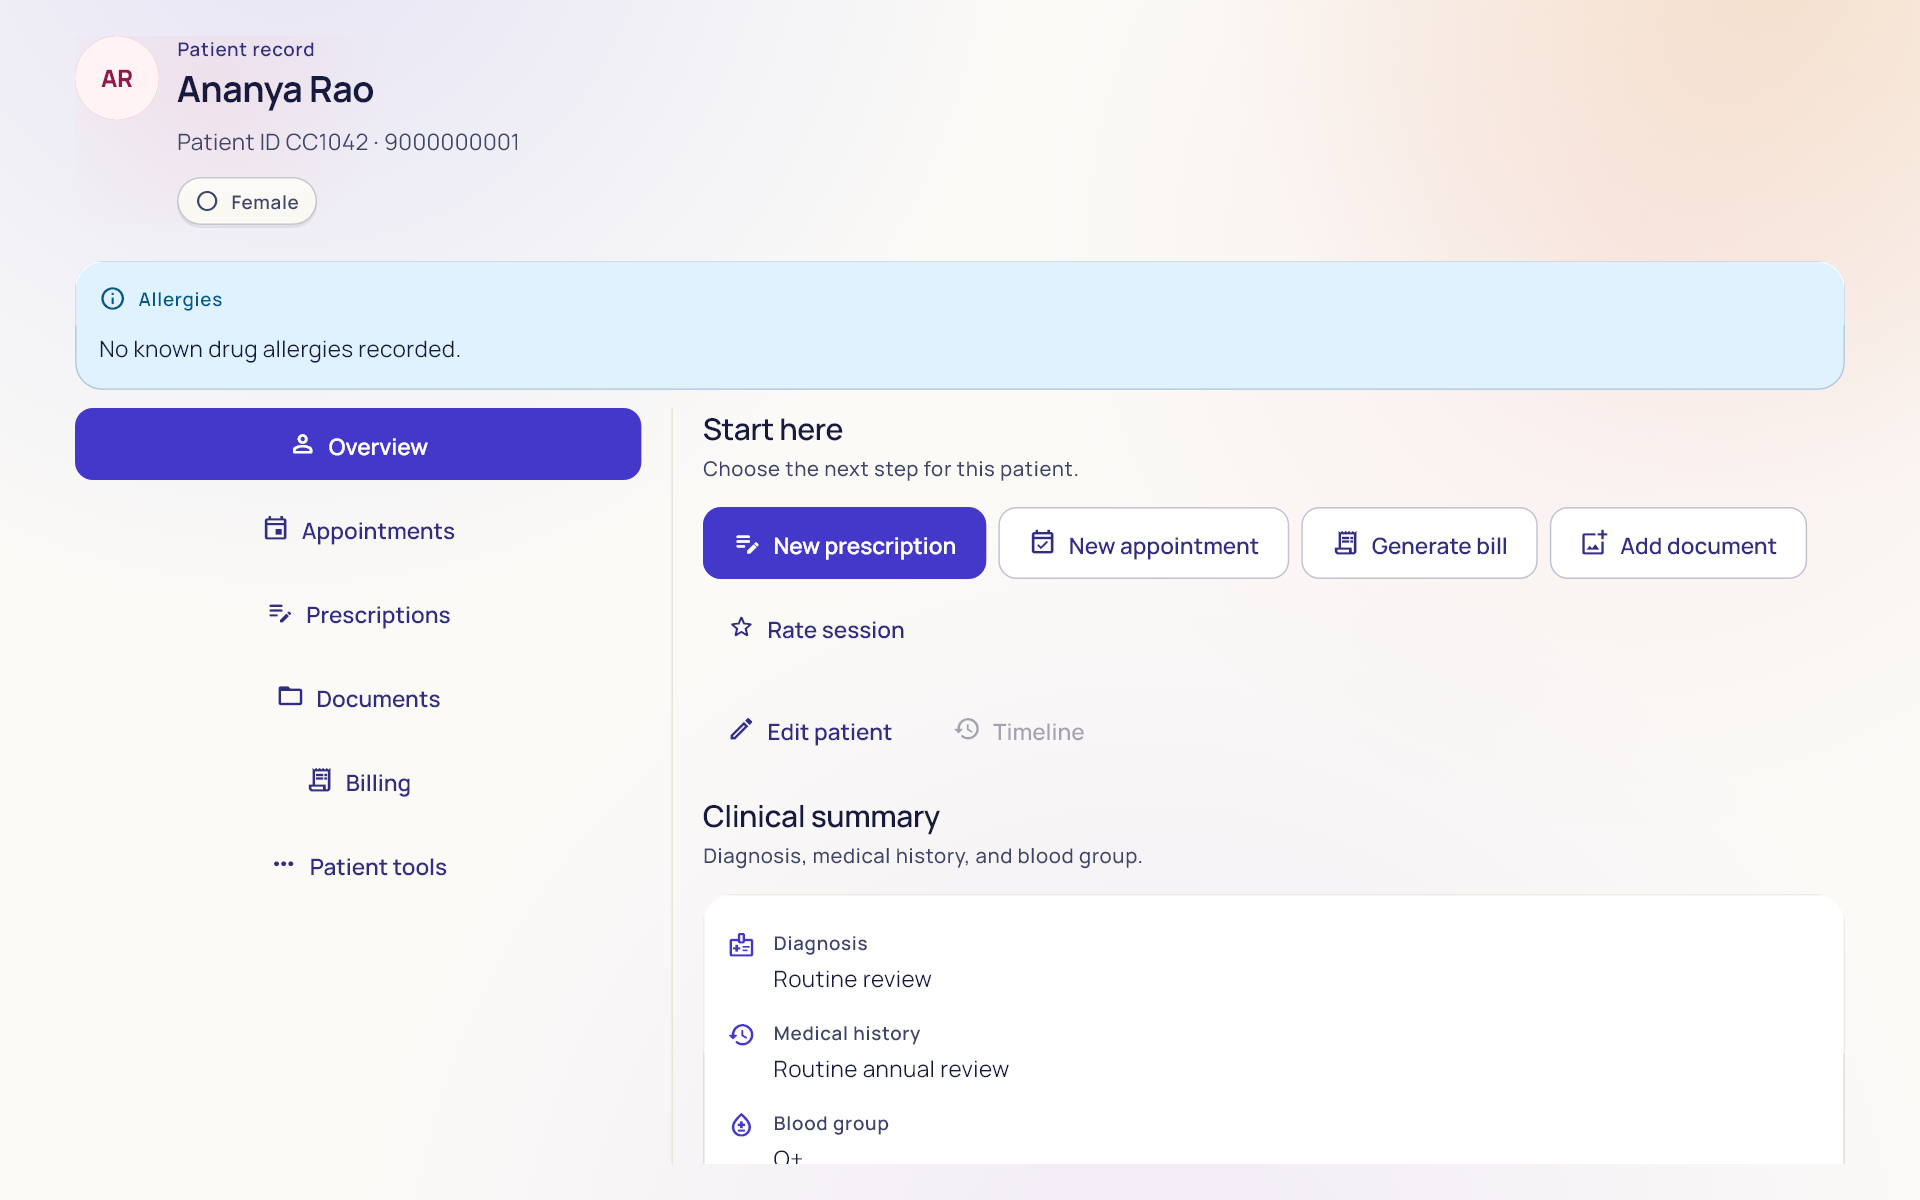Switch to the Appointments tab

[358, 530]
